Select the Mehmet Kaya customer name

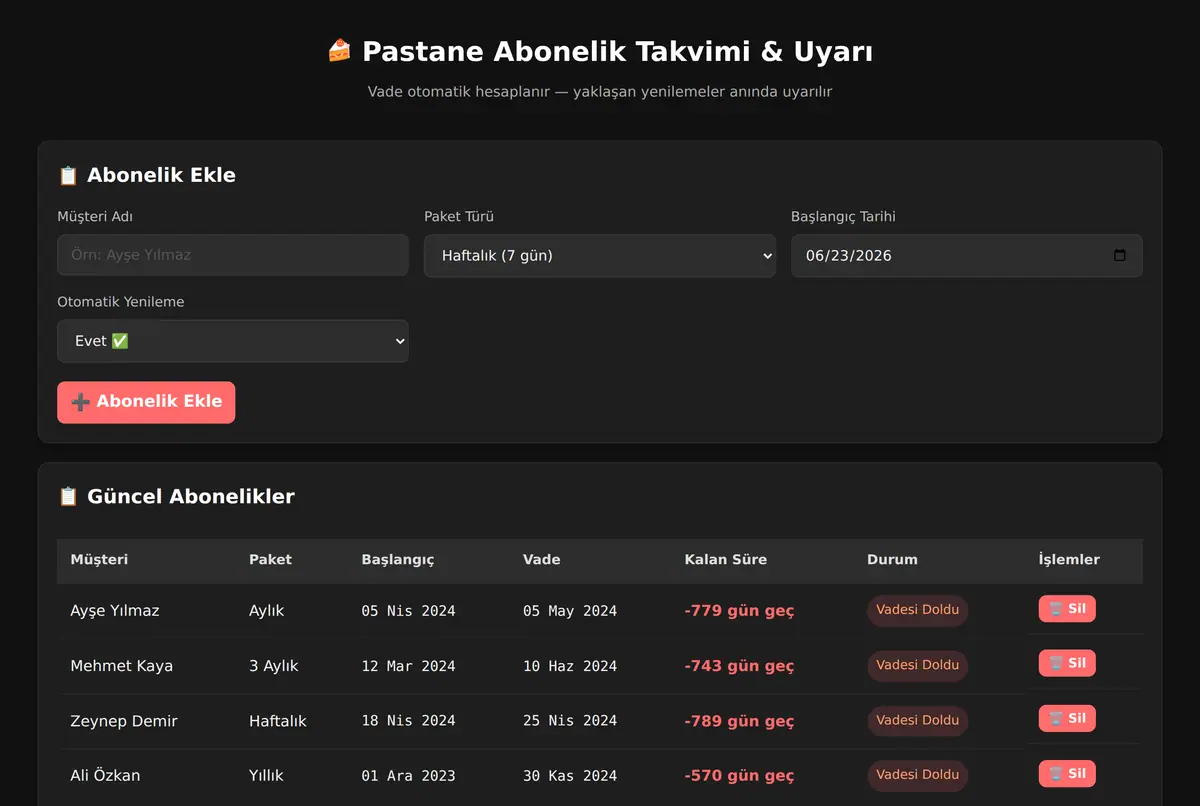[x=121, y=666]
